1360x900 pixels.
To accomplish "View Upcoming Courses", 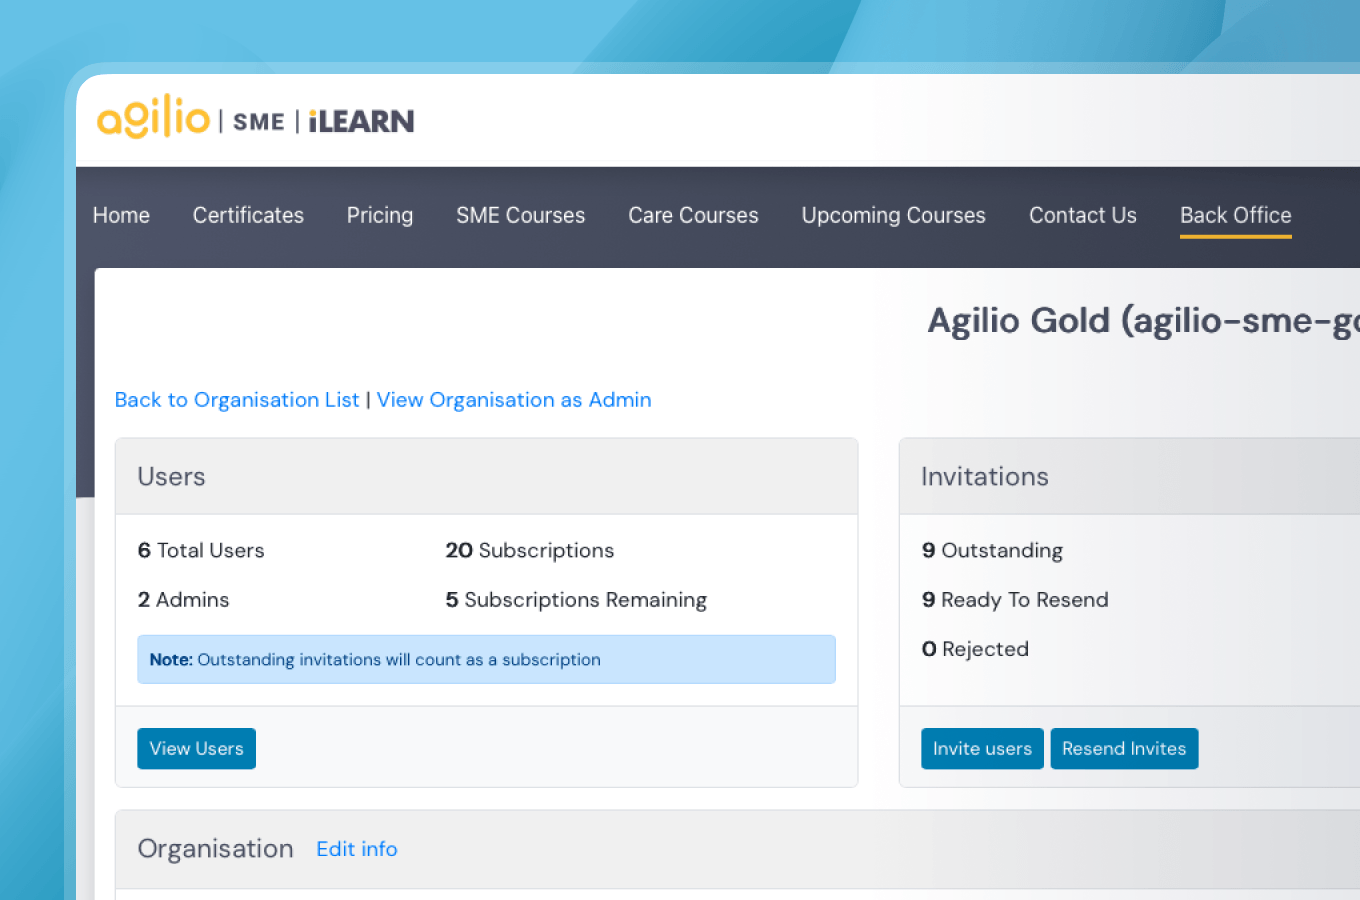I will pos(894,215).
